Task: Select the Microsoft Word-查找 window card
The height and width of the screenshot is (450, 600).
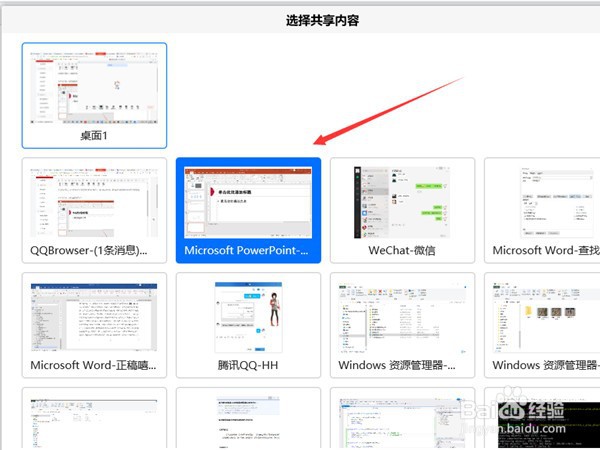Action: tap(542, 210)
